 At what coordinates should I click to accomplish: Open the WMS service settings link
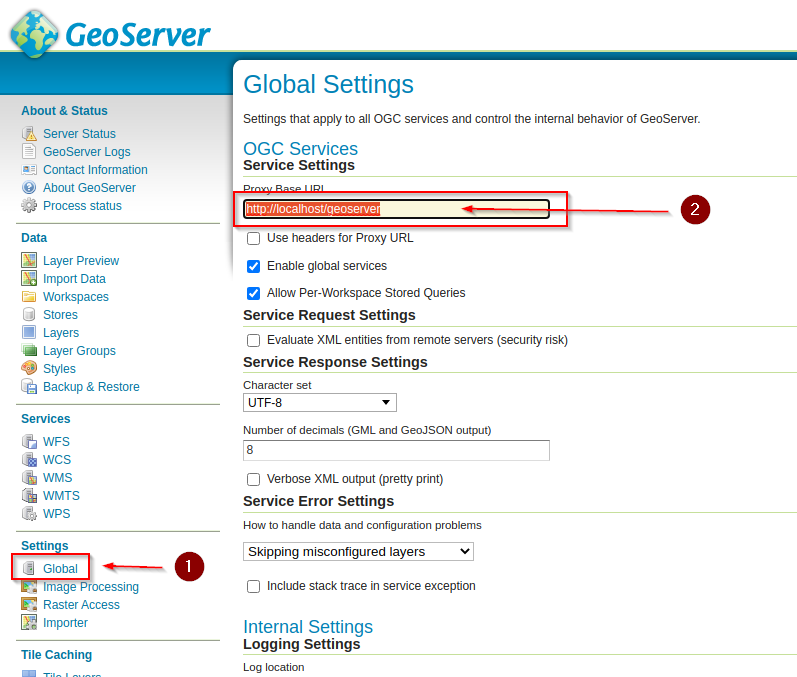[x=57, y=478]
